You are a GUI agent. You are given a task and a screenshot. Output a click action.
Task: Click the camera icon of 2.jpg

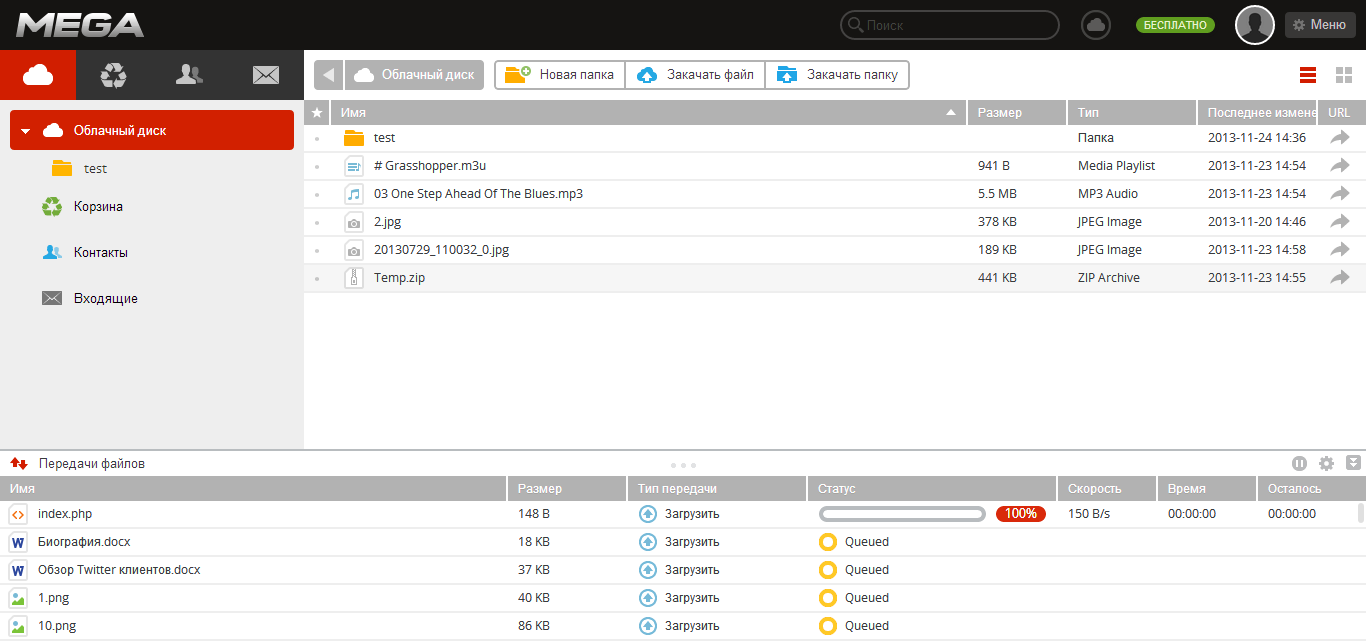click(354, 222)
